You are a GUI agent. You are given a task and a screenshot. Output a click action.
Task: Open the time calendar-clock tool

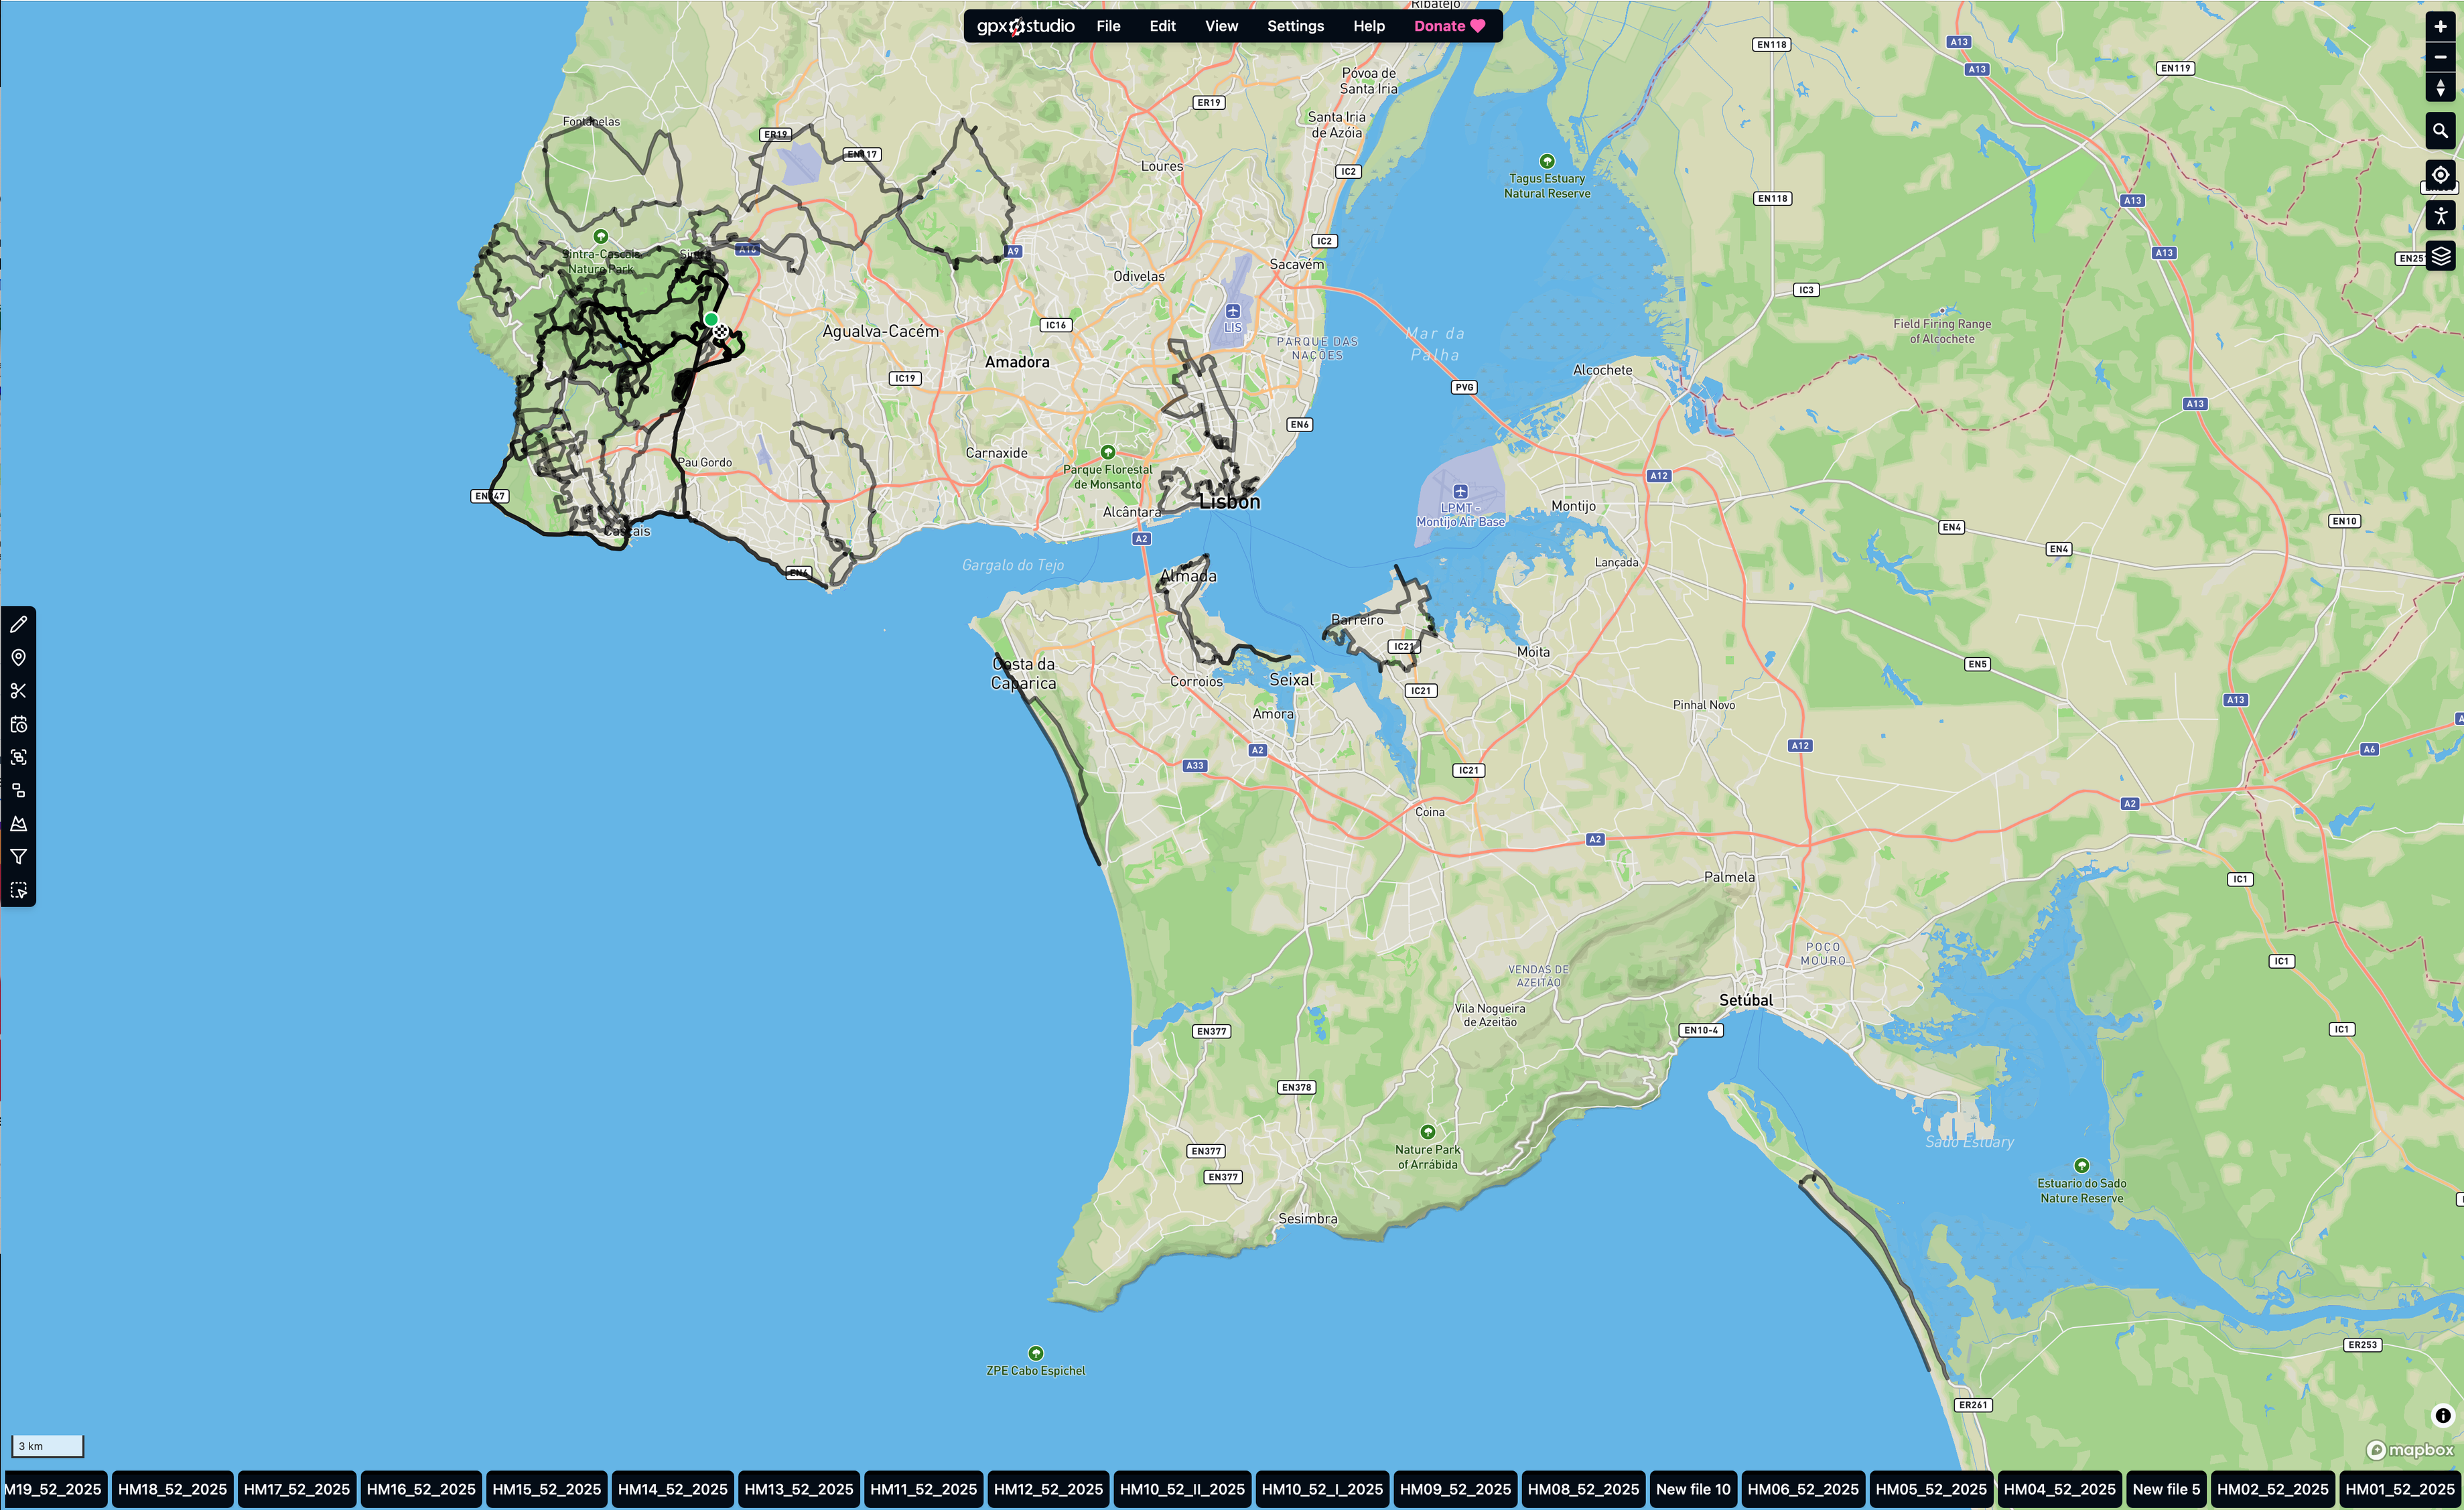point(18,724)
